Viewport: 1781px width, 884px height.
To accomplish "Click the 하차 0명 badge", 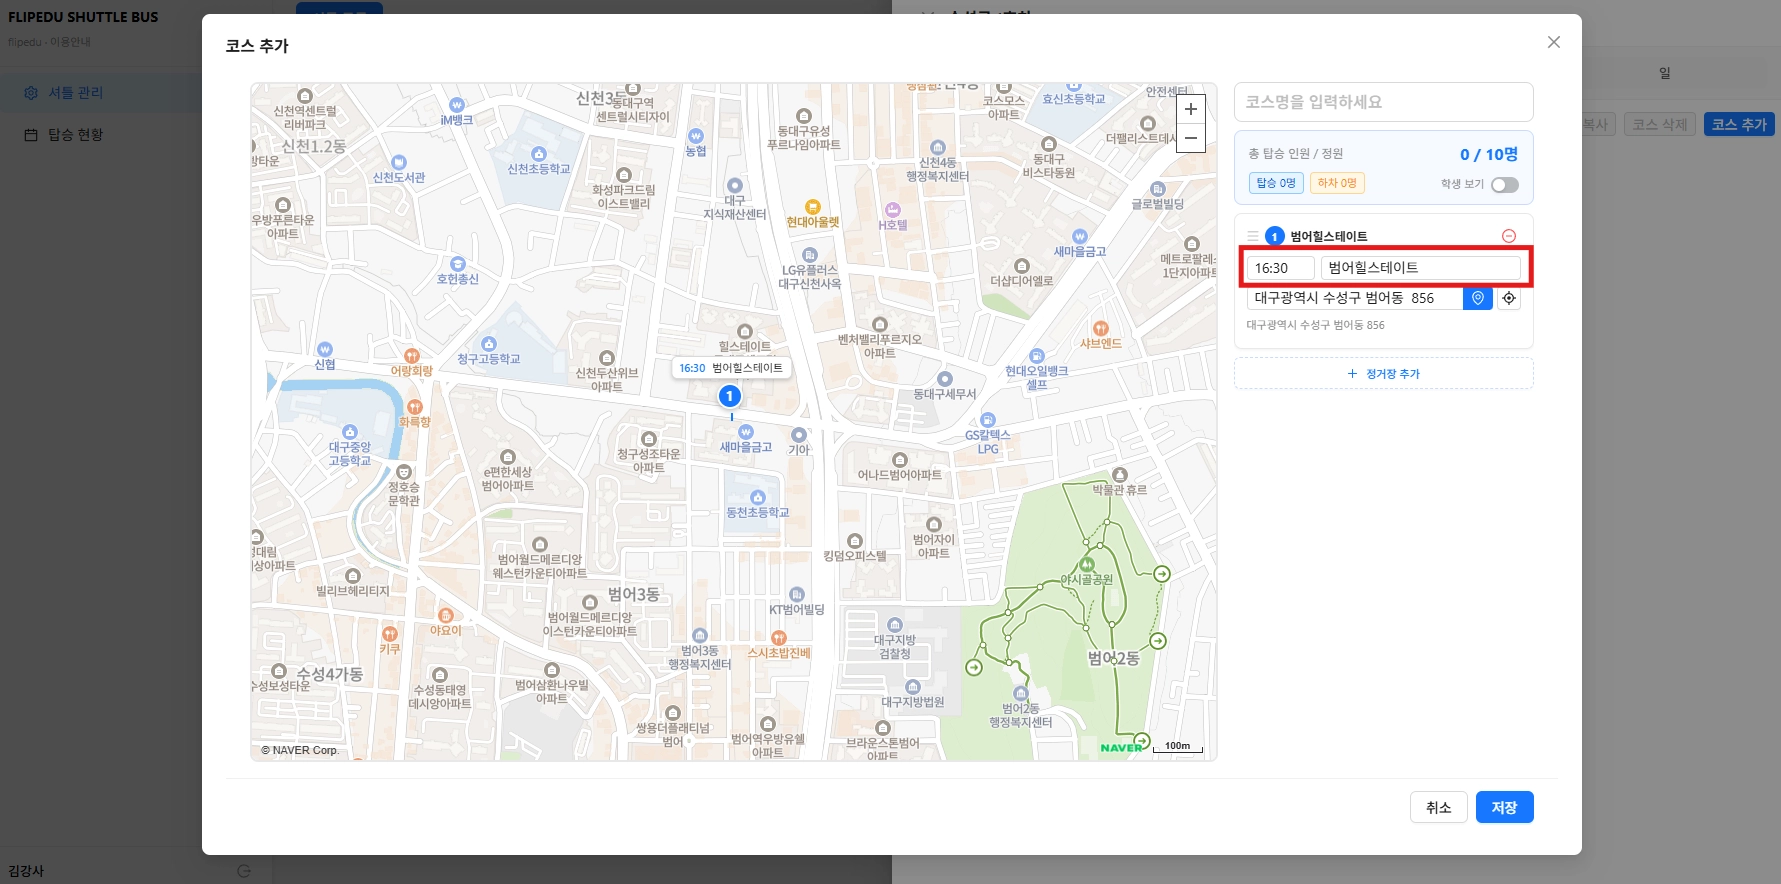I will coord(1337,183).
